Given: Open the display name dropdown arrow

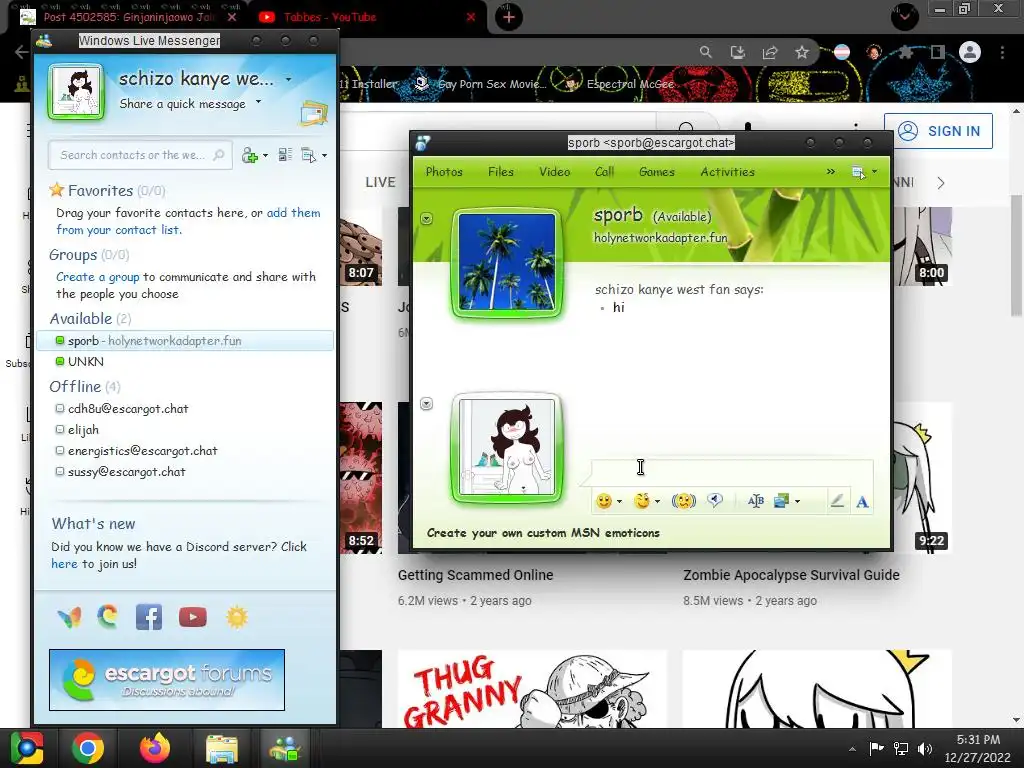Looking at the screenshot, I should tap(289, 80).
